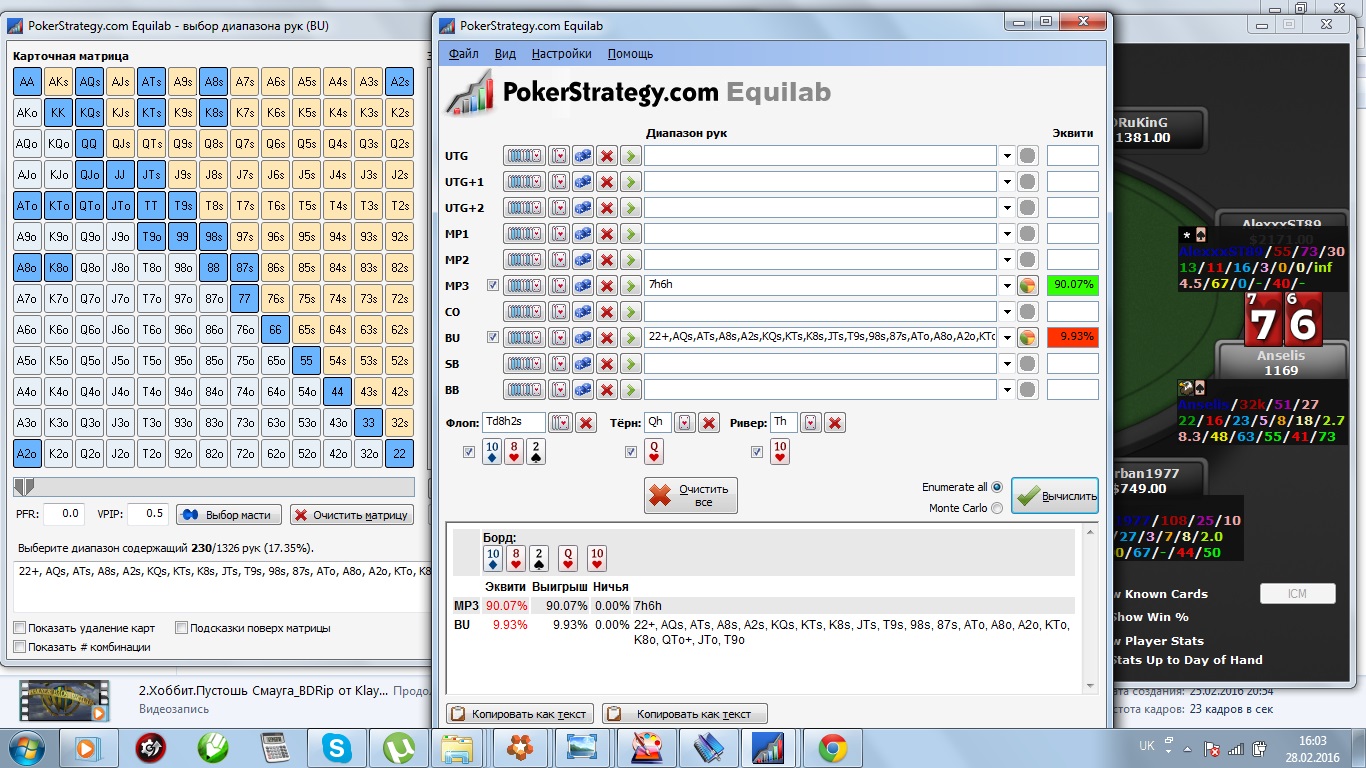Viewport: 1366px width, 768px height.
Task: Expand MP3 range dropdown arrow
Action: (x=1005, y=285)
